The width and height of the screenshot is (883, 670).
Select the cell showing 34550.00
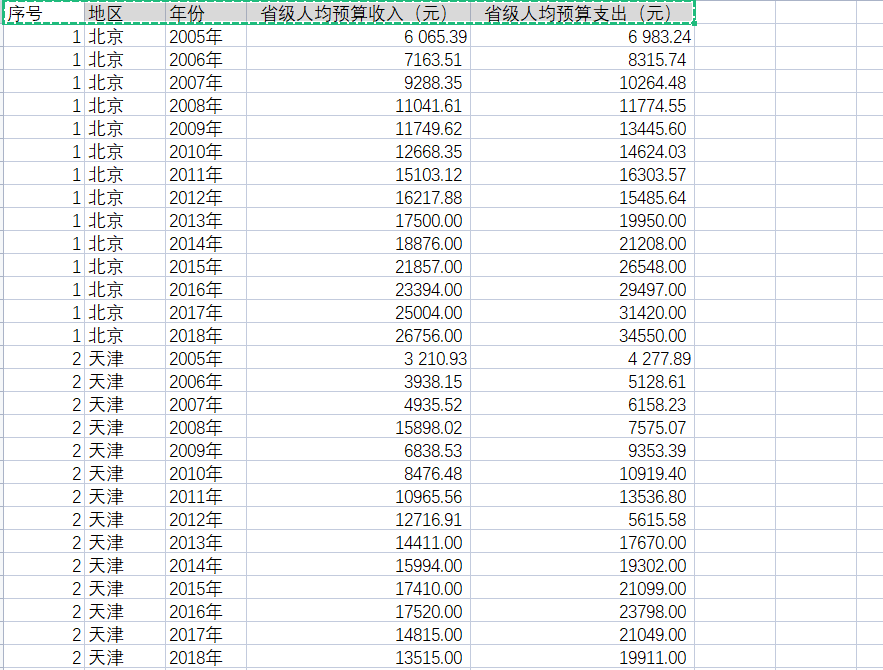[x=582, y=336]
